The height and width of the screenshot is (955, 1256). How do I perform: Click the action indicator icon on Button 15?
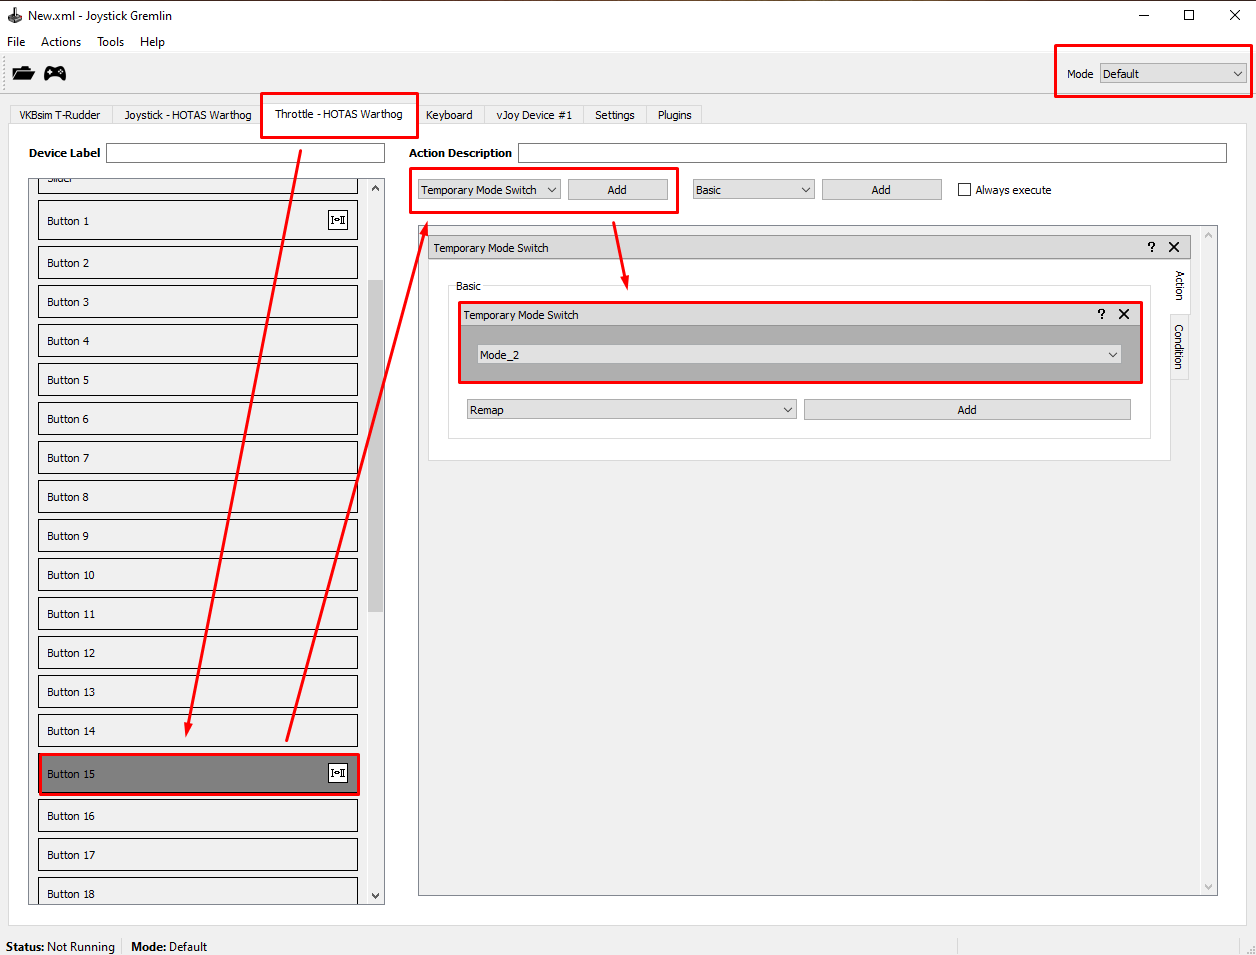(338, 773)
